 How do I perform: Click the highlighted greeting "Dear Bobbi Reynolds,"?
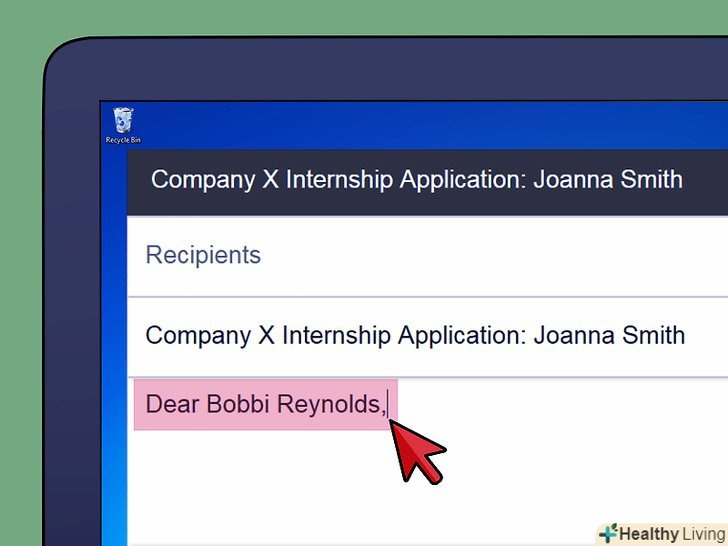coord(265,405)
